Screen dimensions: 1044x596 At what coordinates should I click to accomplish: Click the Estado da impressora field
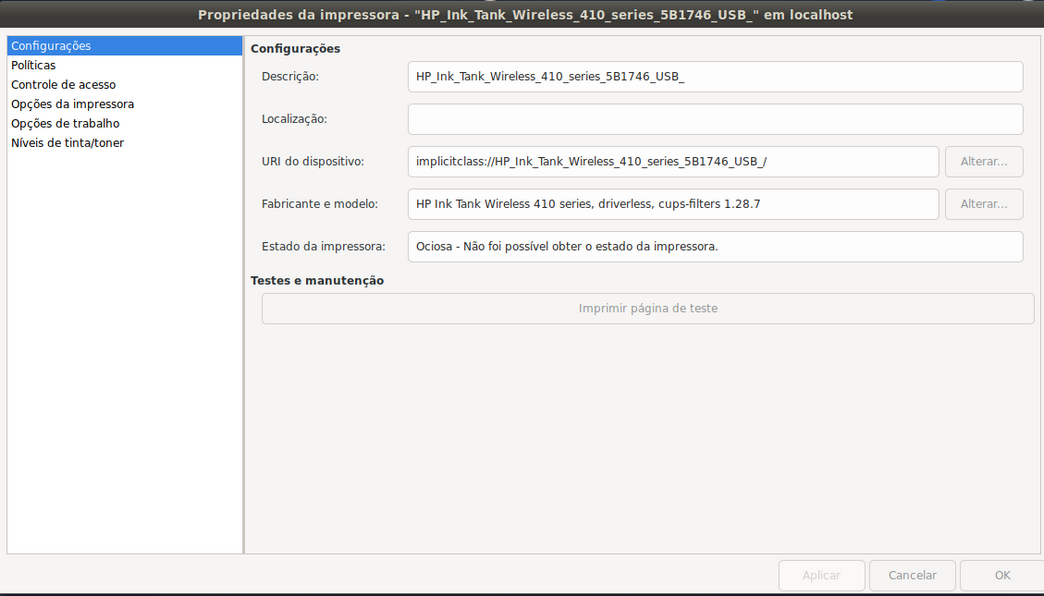pyautogui.click(x=715, y=246)
